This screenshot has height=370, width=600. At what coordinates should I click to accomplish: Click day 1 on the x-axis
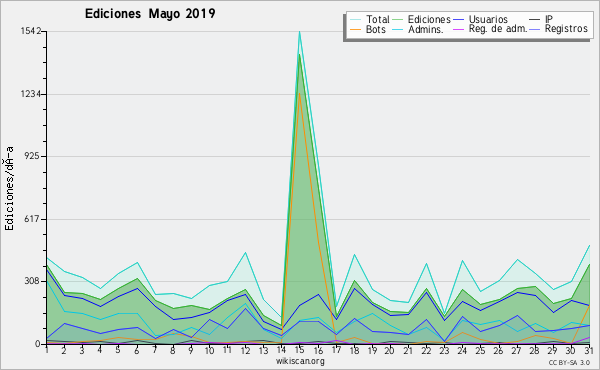(47, 350)
